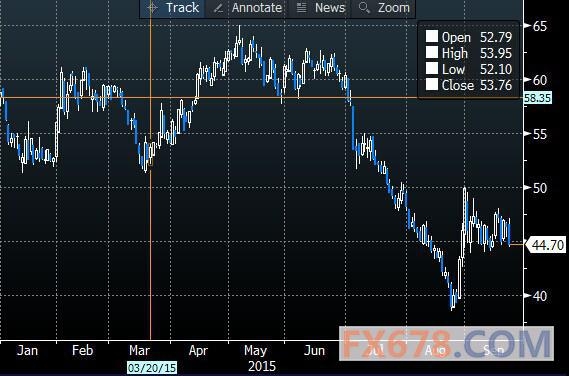Toggle the Open legend checkbox

[432, 36]
